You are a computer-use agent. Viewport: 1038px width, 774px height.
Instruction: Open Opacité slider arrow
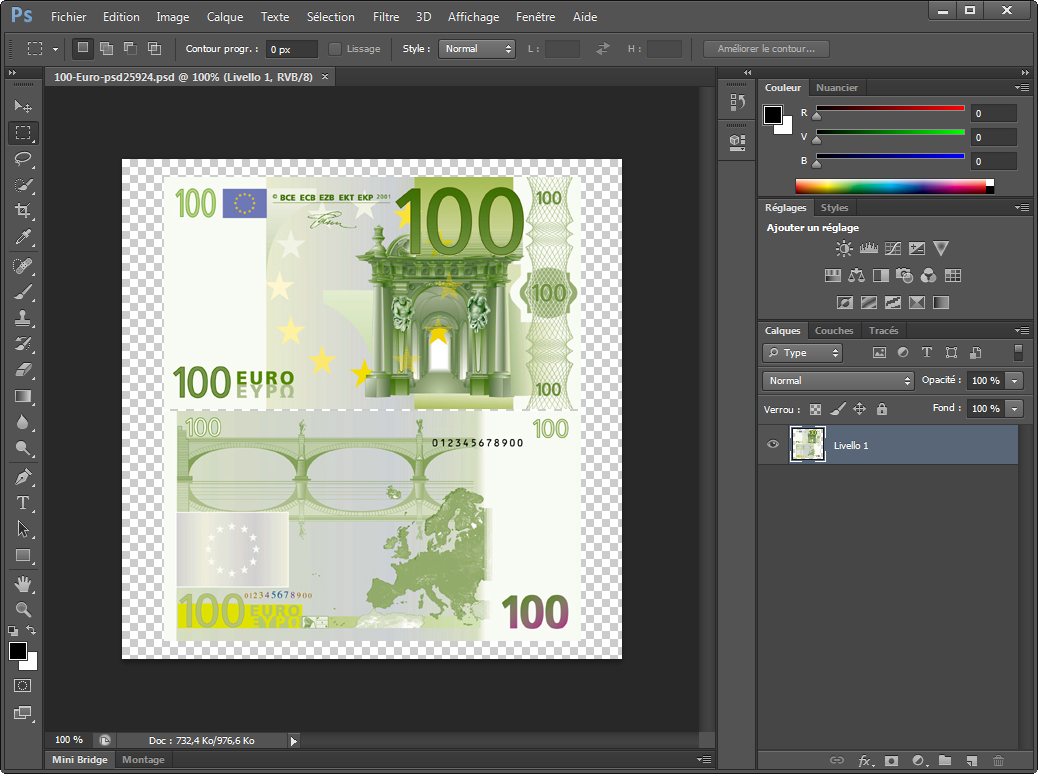pos(1014,381)
